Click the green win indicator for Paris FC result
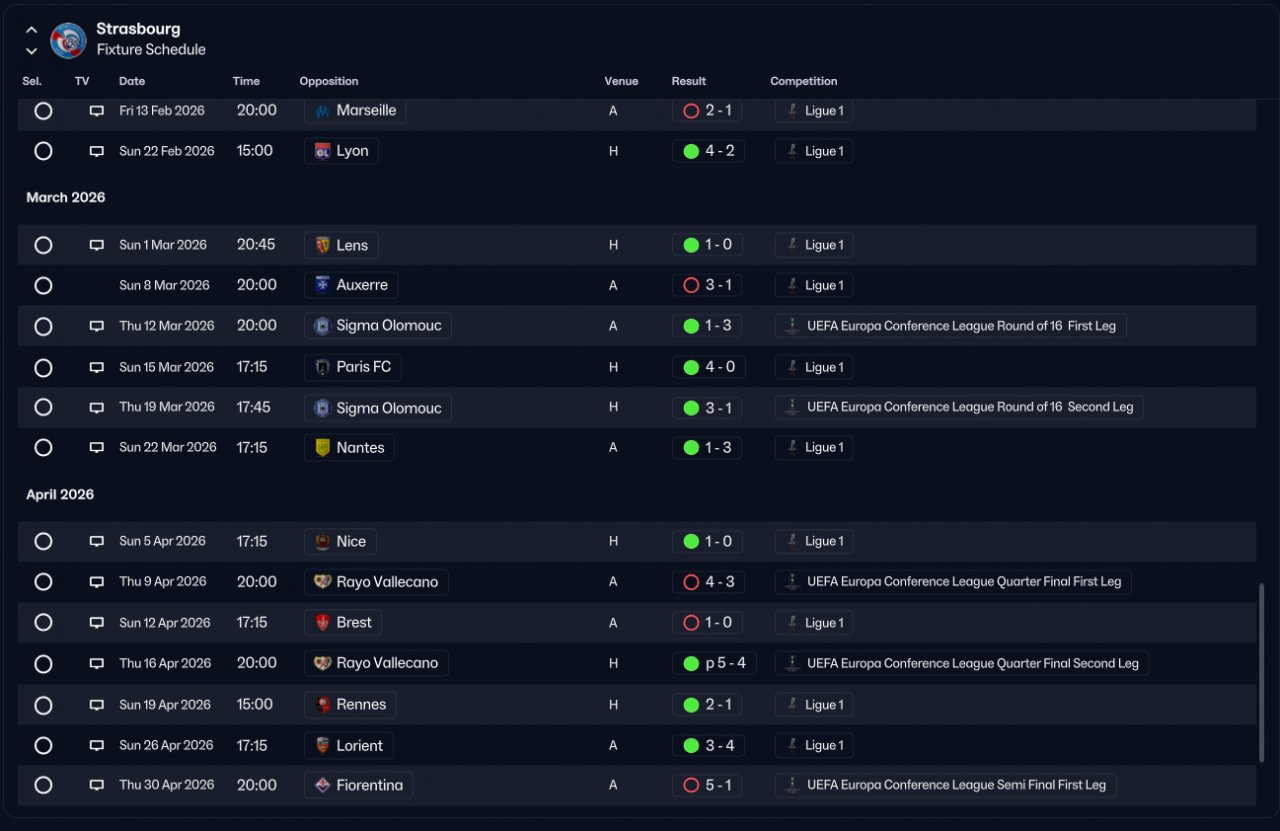 (691, 367)
